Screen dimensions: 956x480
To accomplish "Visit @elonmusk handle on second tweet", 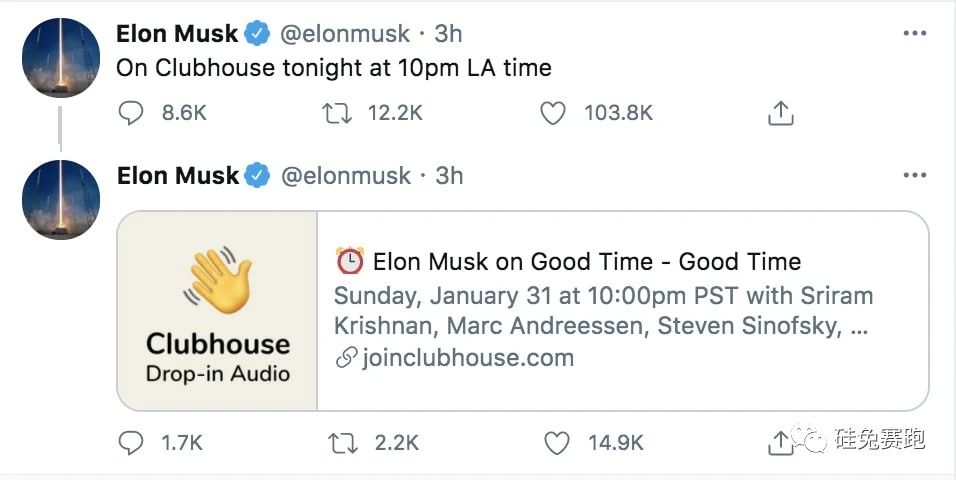I will tap(346, 176).
